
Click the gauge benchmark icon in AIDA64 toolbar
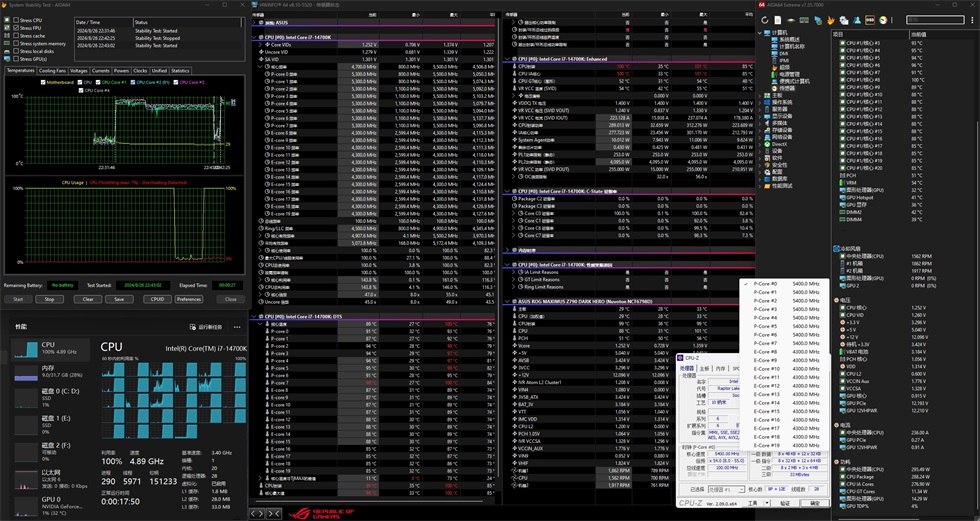click(x=882, y=20)
